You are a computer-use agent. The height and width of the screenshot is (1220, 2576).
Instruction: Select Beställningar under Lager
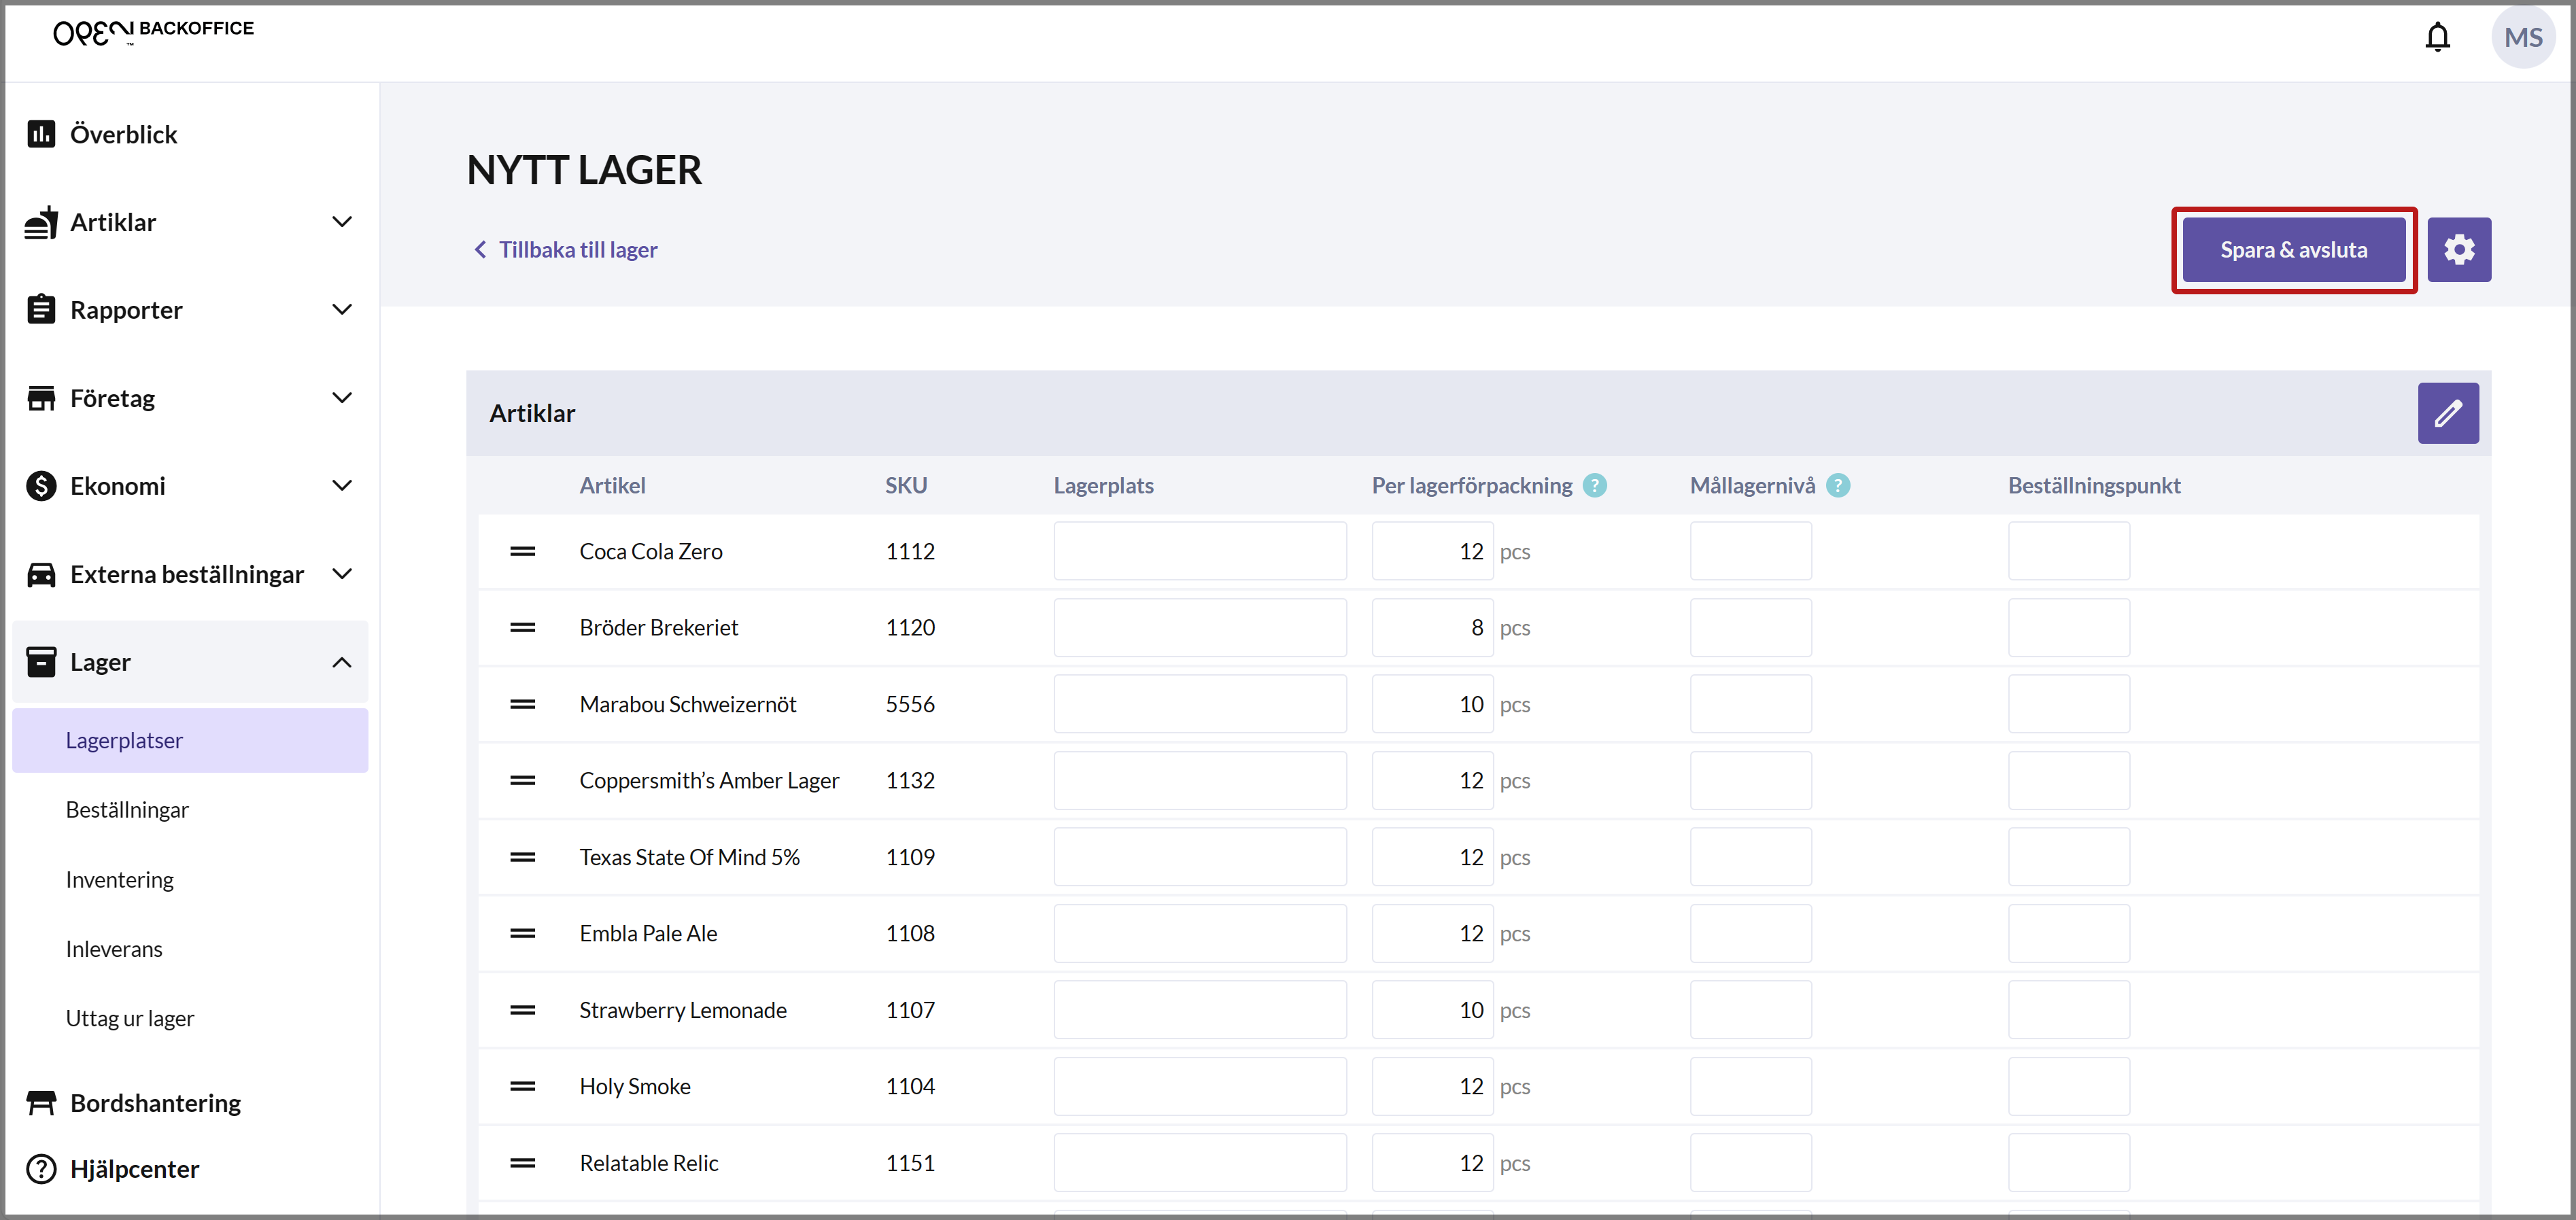coord(127,809)
